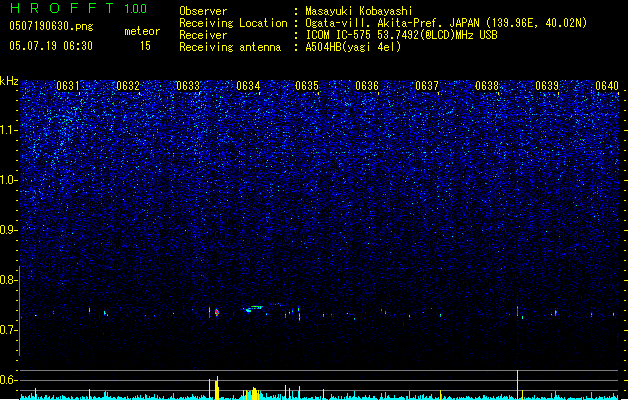Click the A504HB(yagi 4el) antenna text
Viewport: 629px width, 400px height.
pyautogui.click(x=353, y=47)
